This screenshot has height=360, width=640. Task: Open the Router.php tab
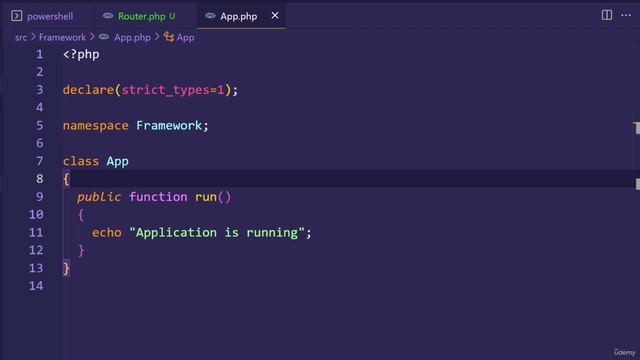point(141,16)
